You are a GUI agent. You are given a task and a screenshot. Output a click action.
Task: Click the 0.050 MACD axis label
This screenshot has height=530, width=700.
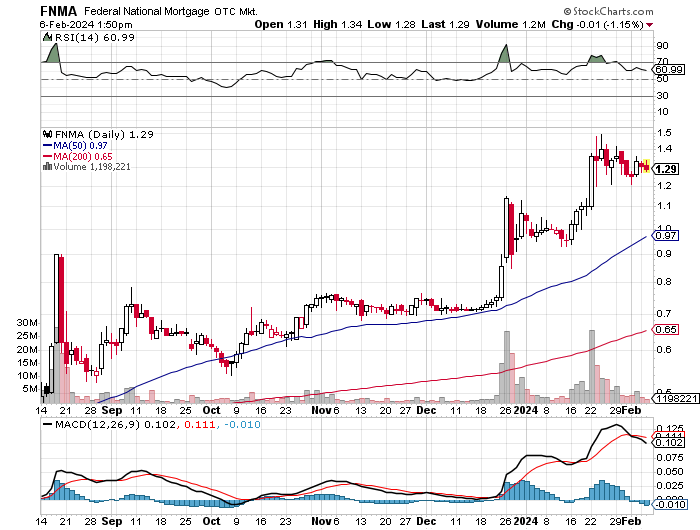pyautogui.click(x=670, y=472)
